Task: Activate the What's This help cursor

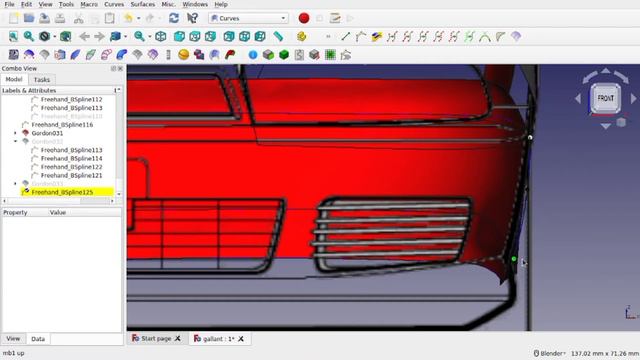Action: (192, 18)
